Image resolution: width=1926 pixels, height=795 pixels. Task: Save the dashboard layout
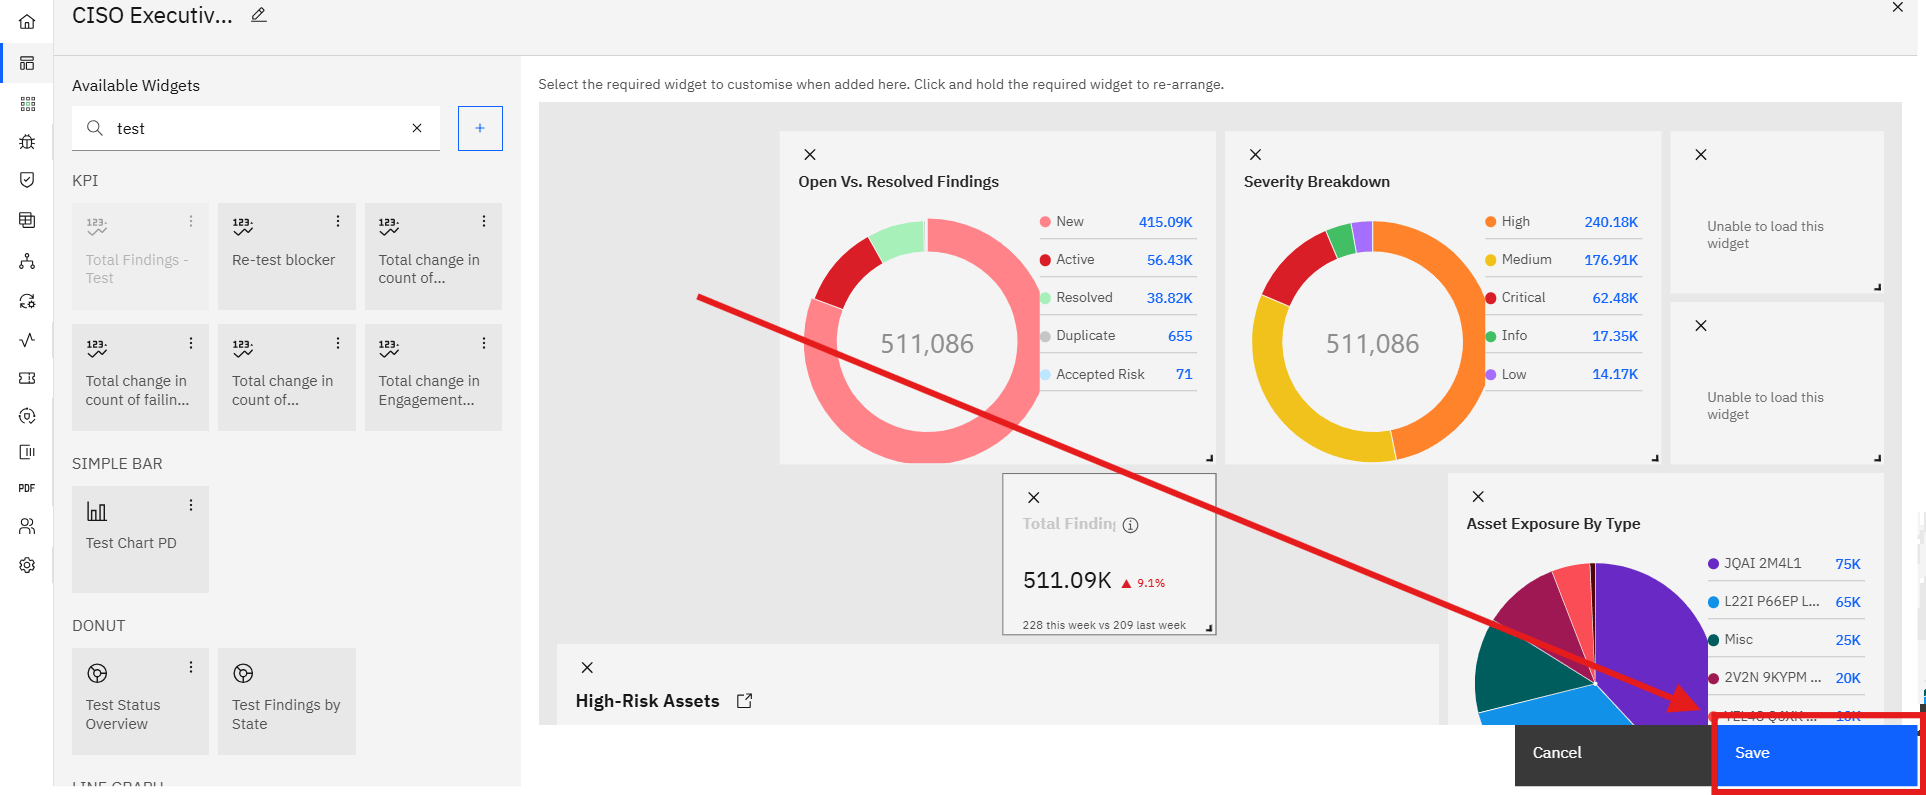[1816, 754]
